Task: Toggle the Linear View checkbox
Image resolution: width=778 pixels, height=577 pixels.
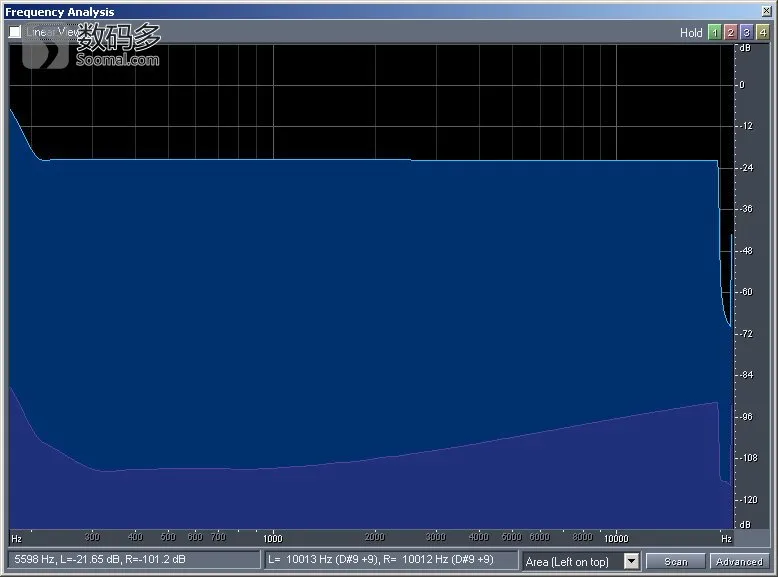Action: pos(15,32)
